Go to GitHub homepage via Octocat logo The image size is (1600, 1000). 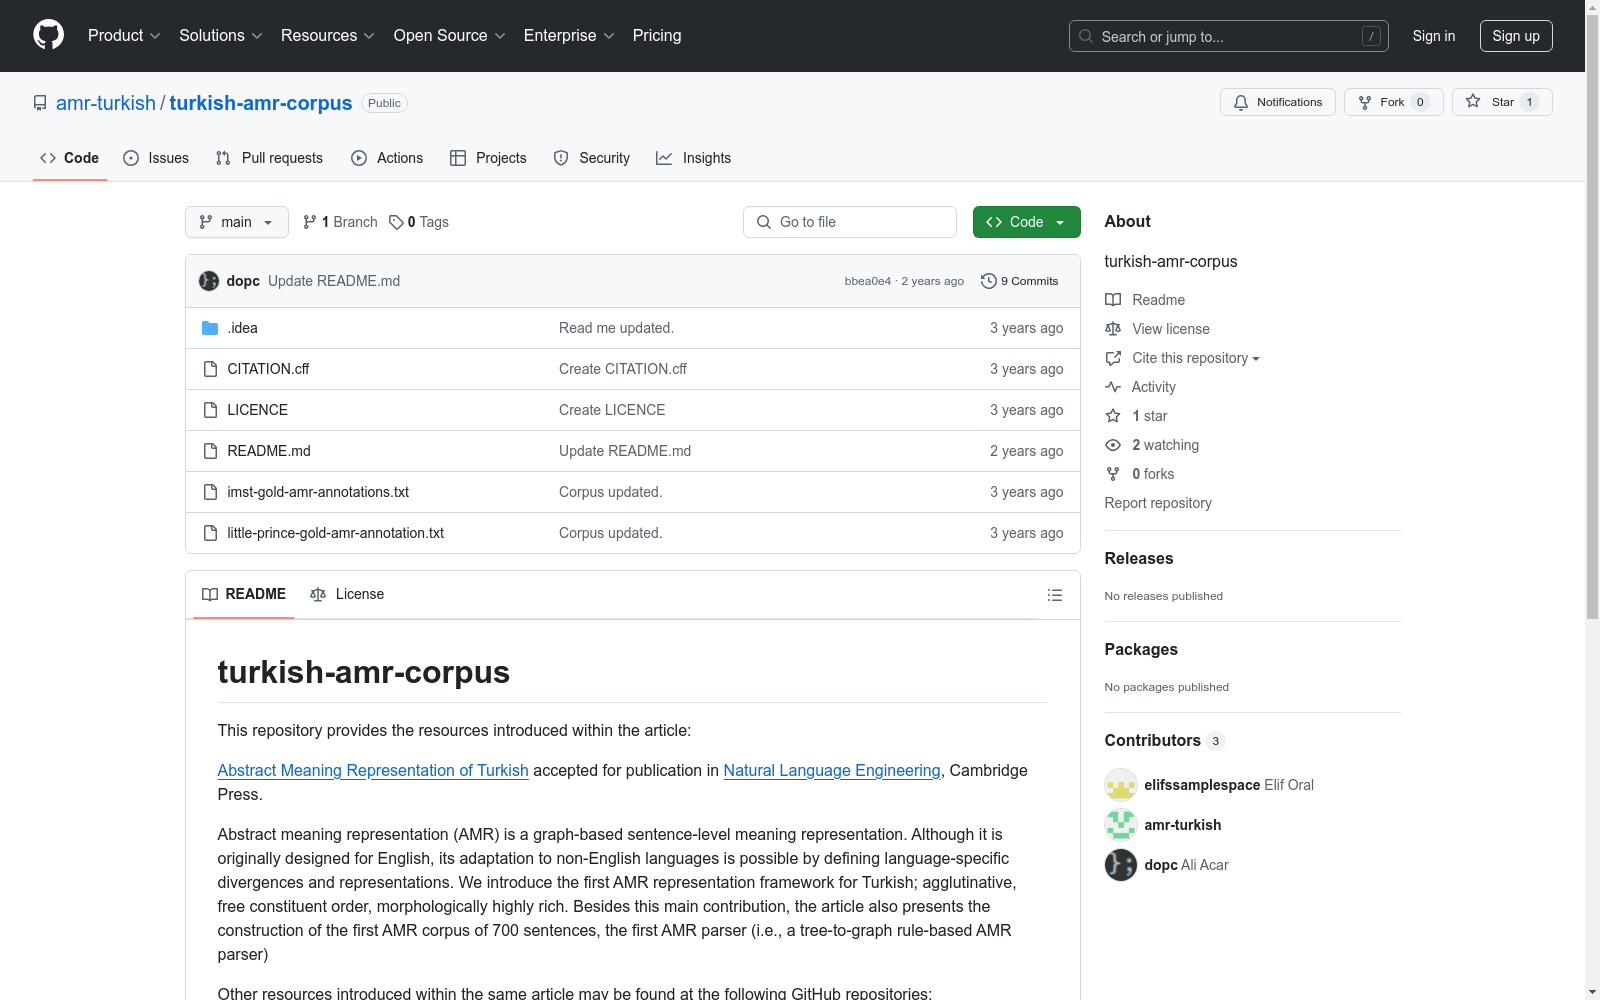48,35
